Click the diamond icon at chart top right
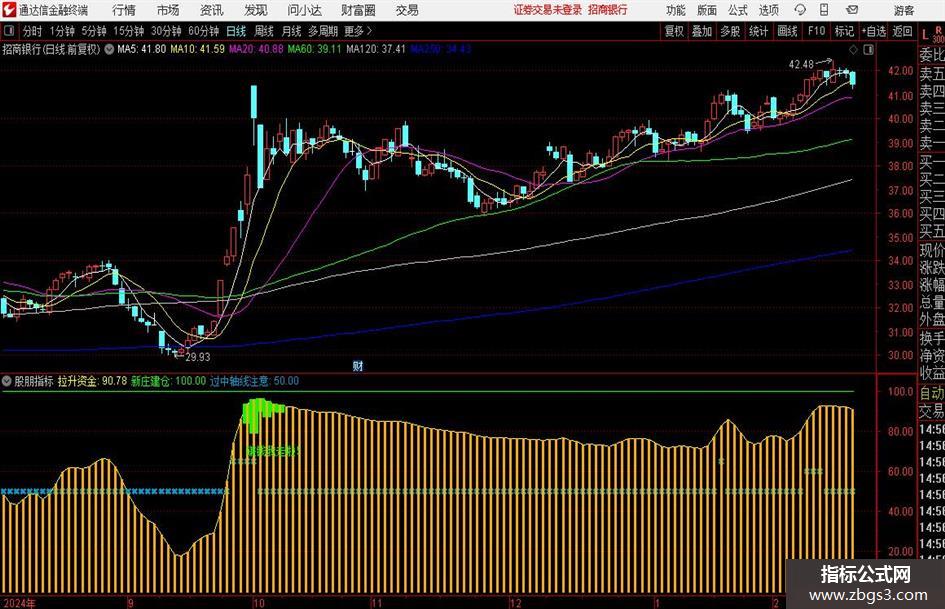This screenshot has height=609, width=945. click(853, 49)
